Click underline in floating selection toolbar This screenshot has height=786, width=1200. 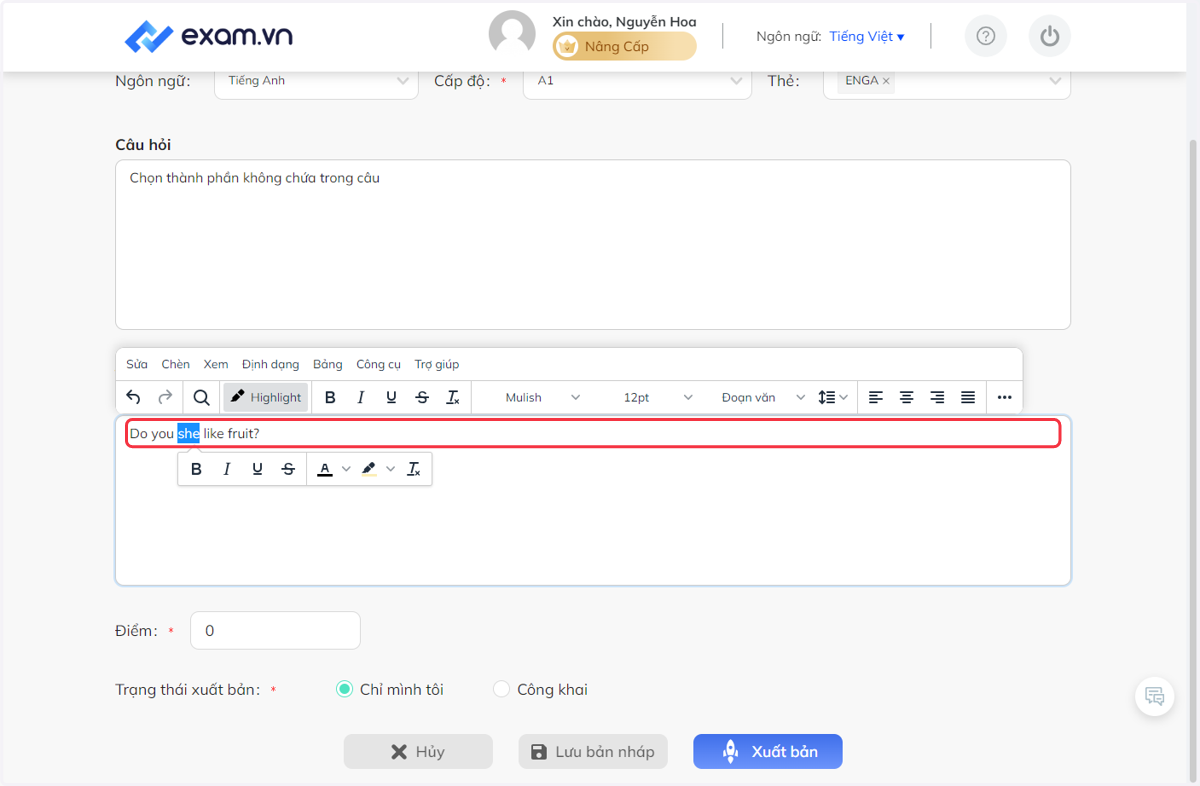258,469
